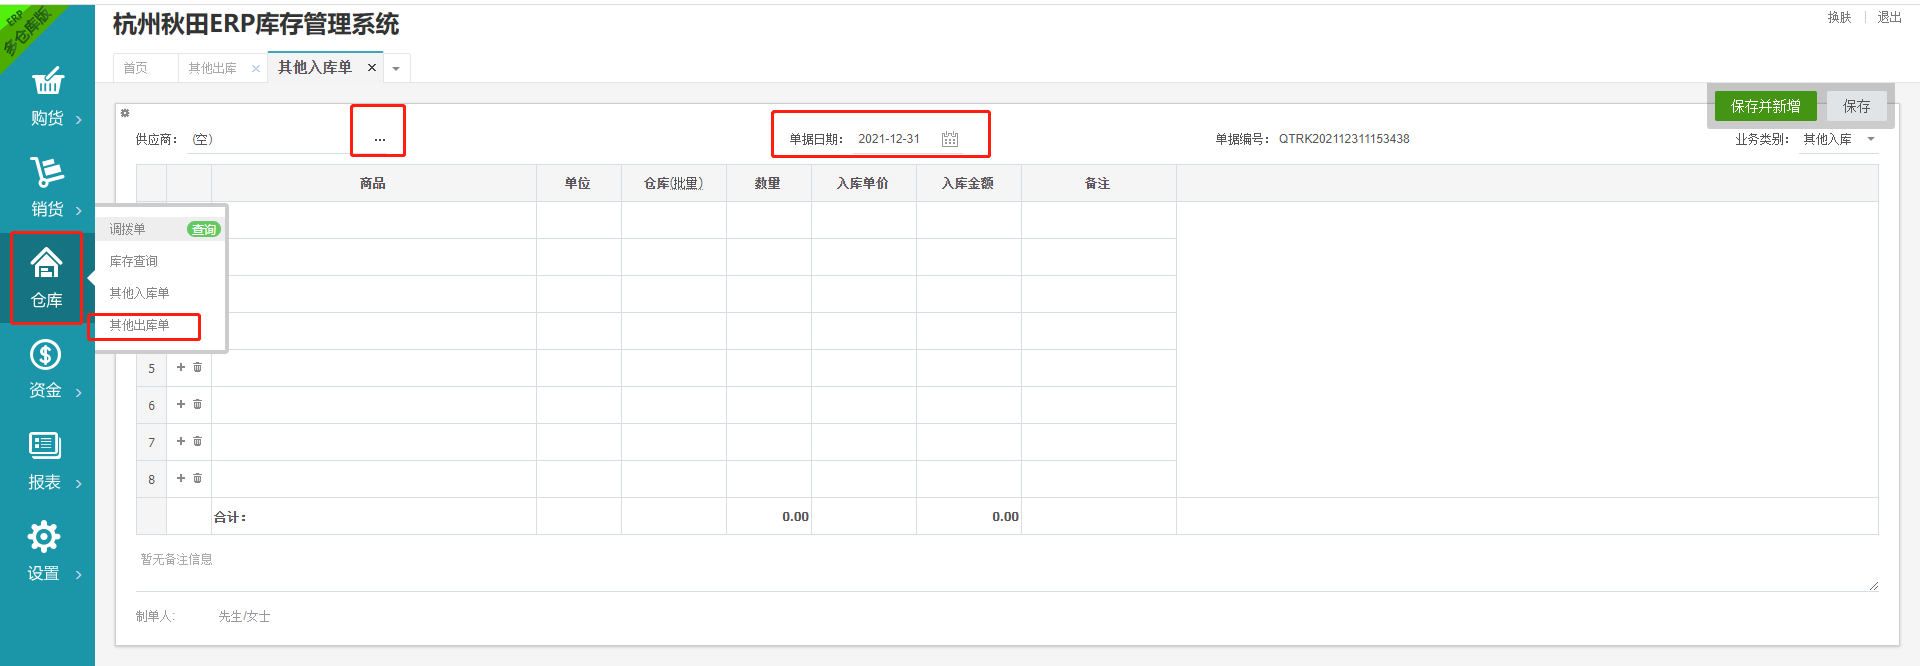
Task: Open the calendar icon beside 单据日期
Action: [950, 139]
